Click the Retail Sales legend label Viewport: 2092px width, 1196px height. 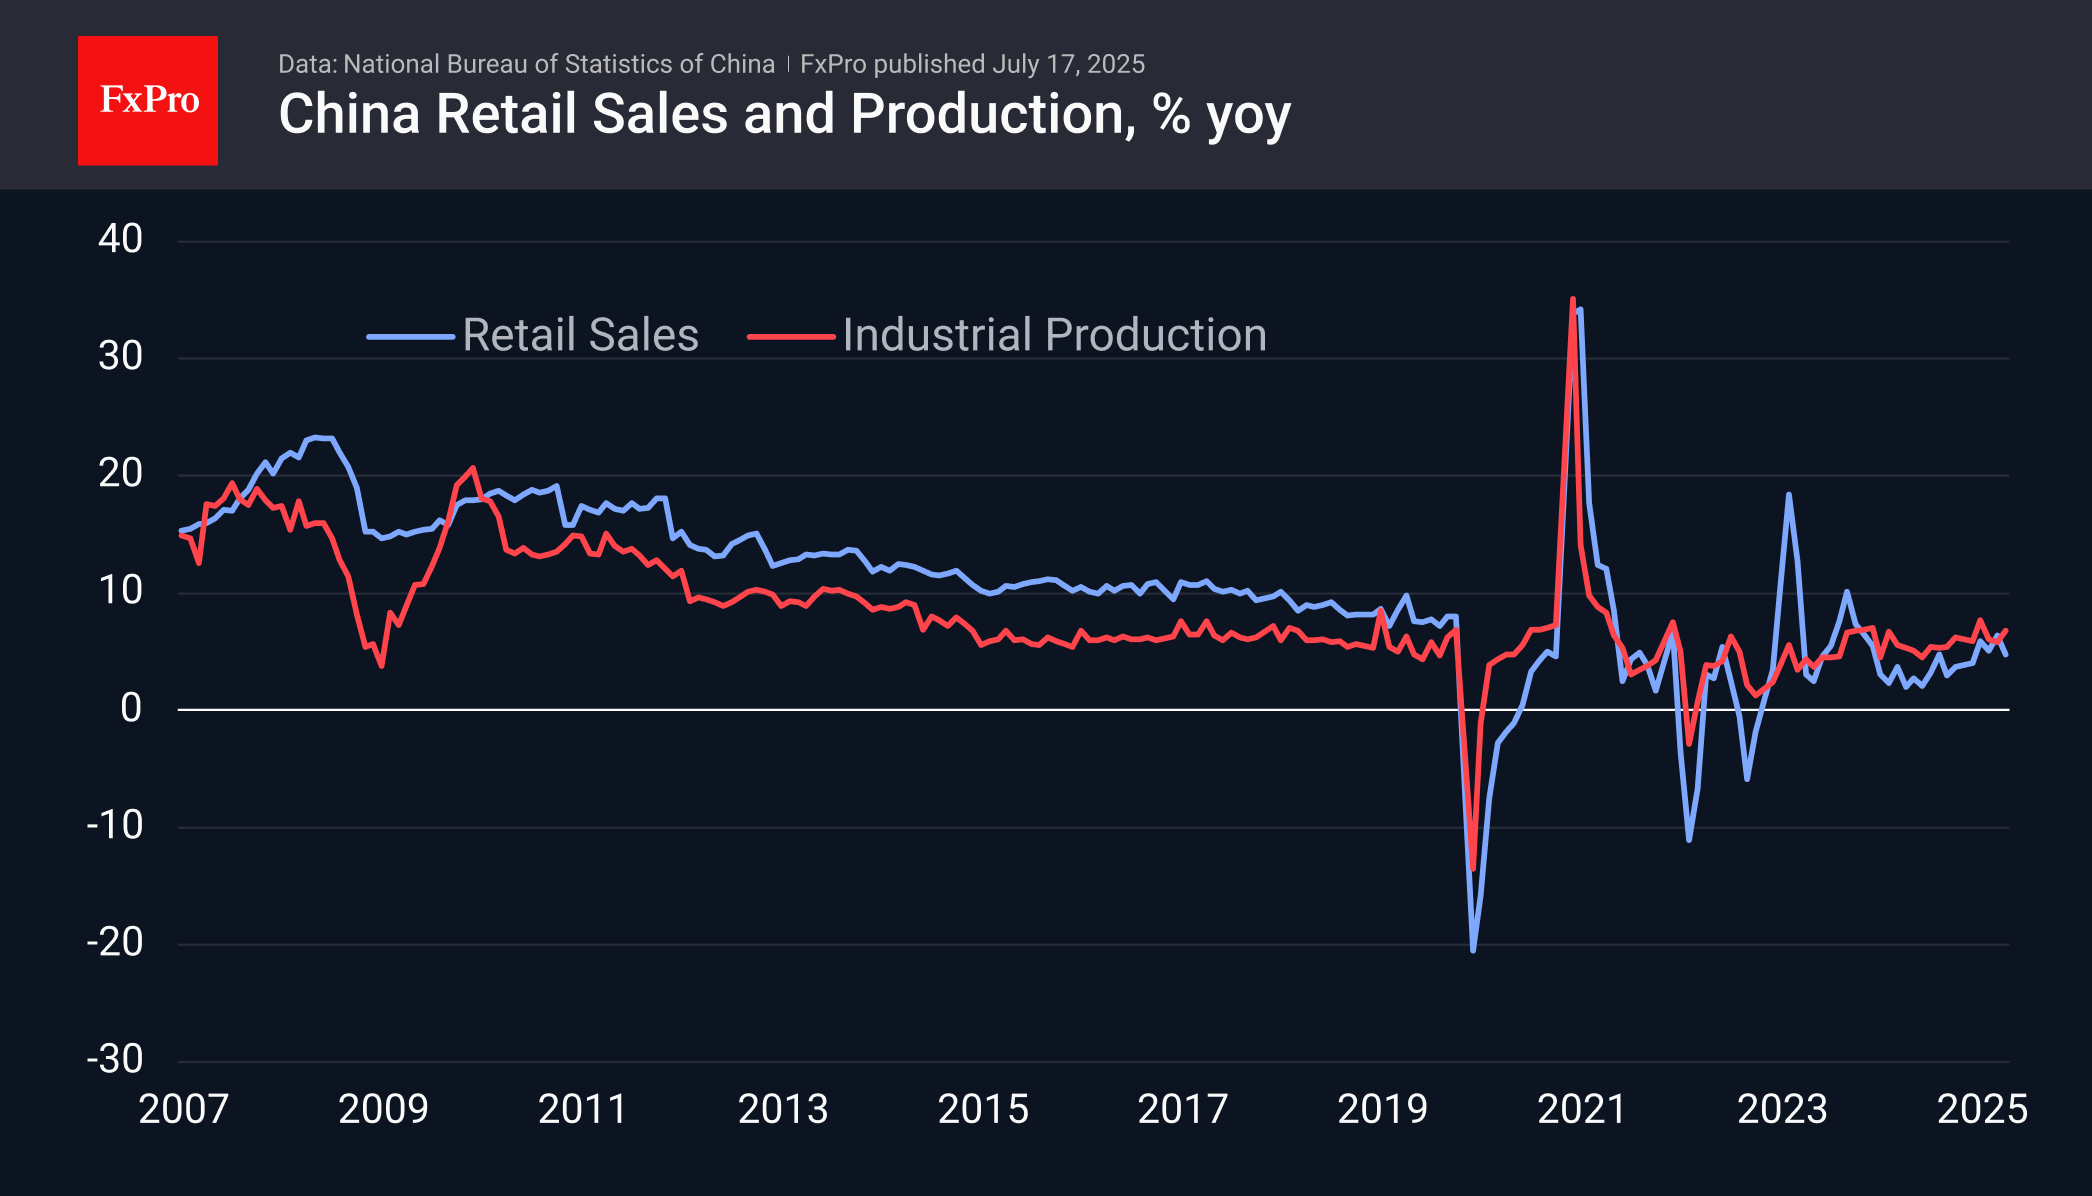(x=580, y=335)
